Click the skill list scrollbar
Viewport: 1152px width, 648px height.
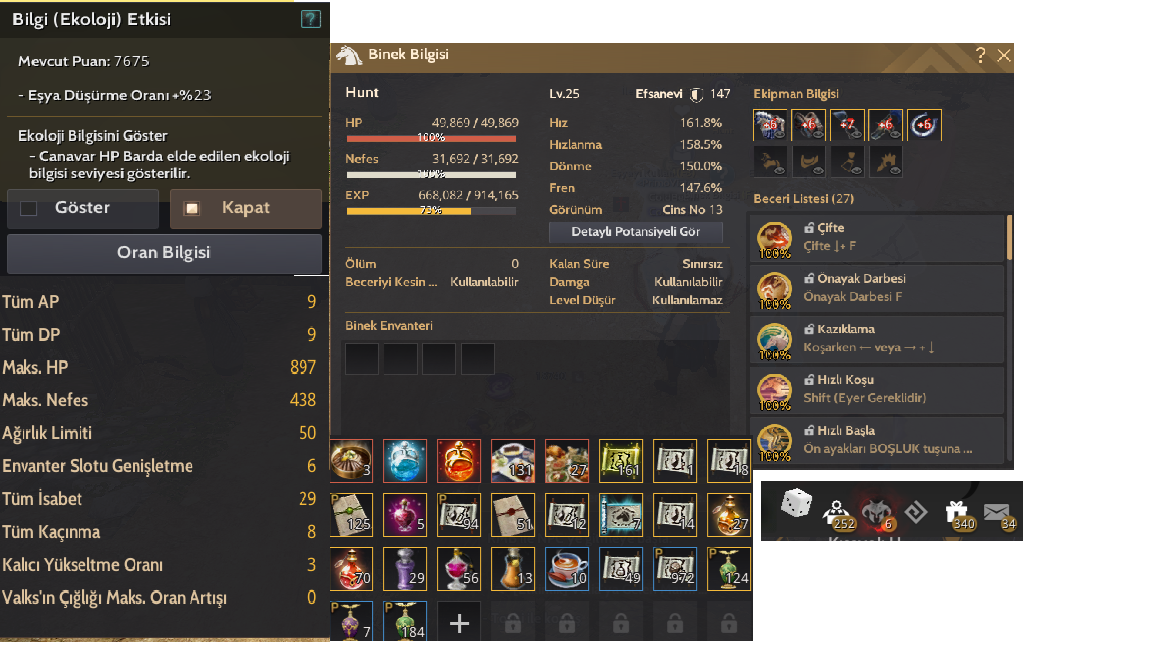click(1009, 238)
